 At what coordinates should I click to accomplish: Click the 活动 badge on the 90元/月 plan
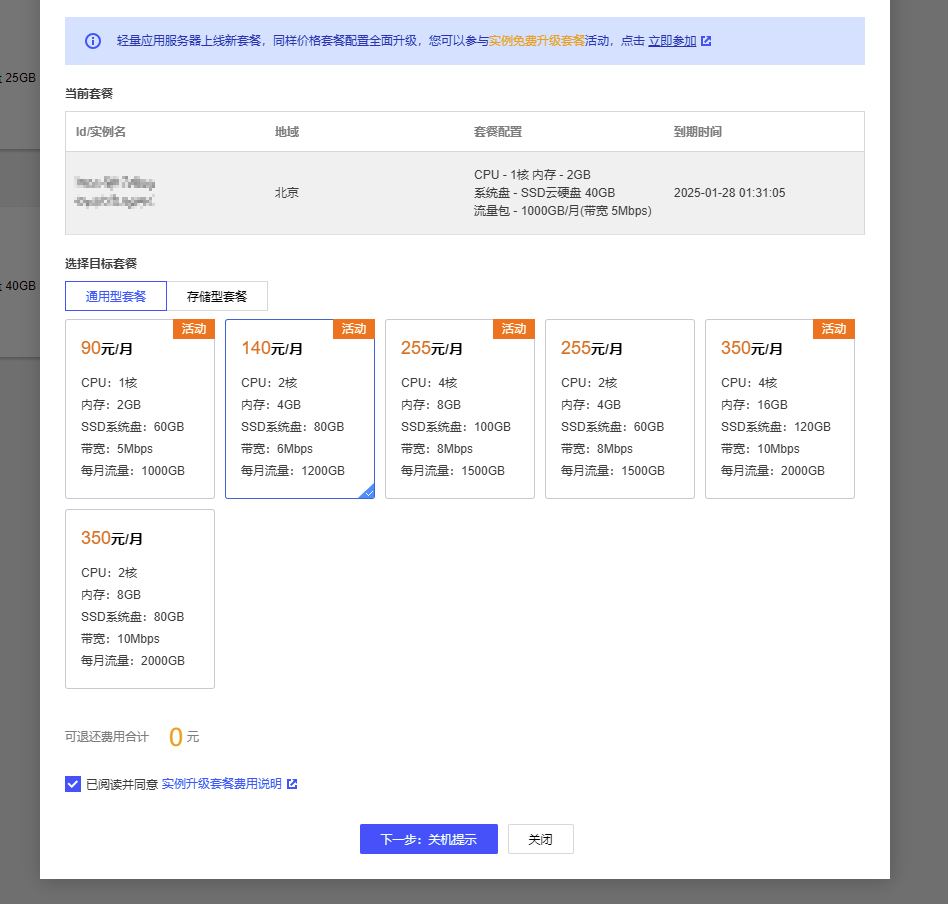[x=194, y=329]
